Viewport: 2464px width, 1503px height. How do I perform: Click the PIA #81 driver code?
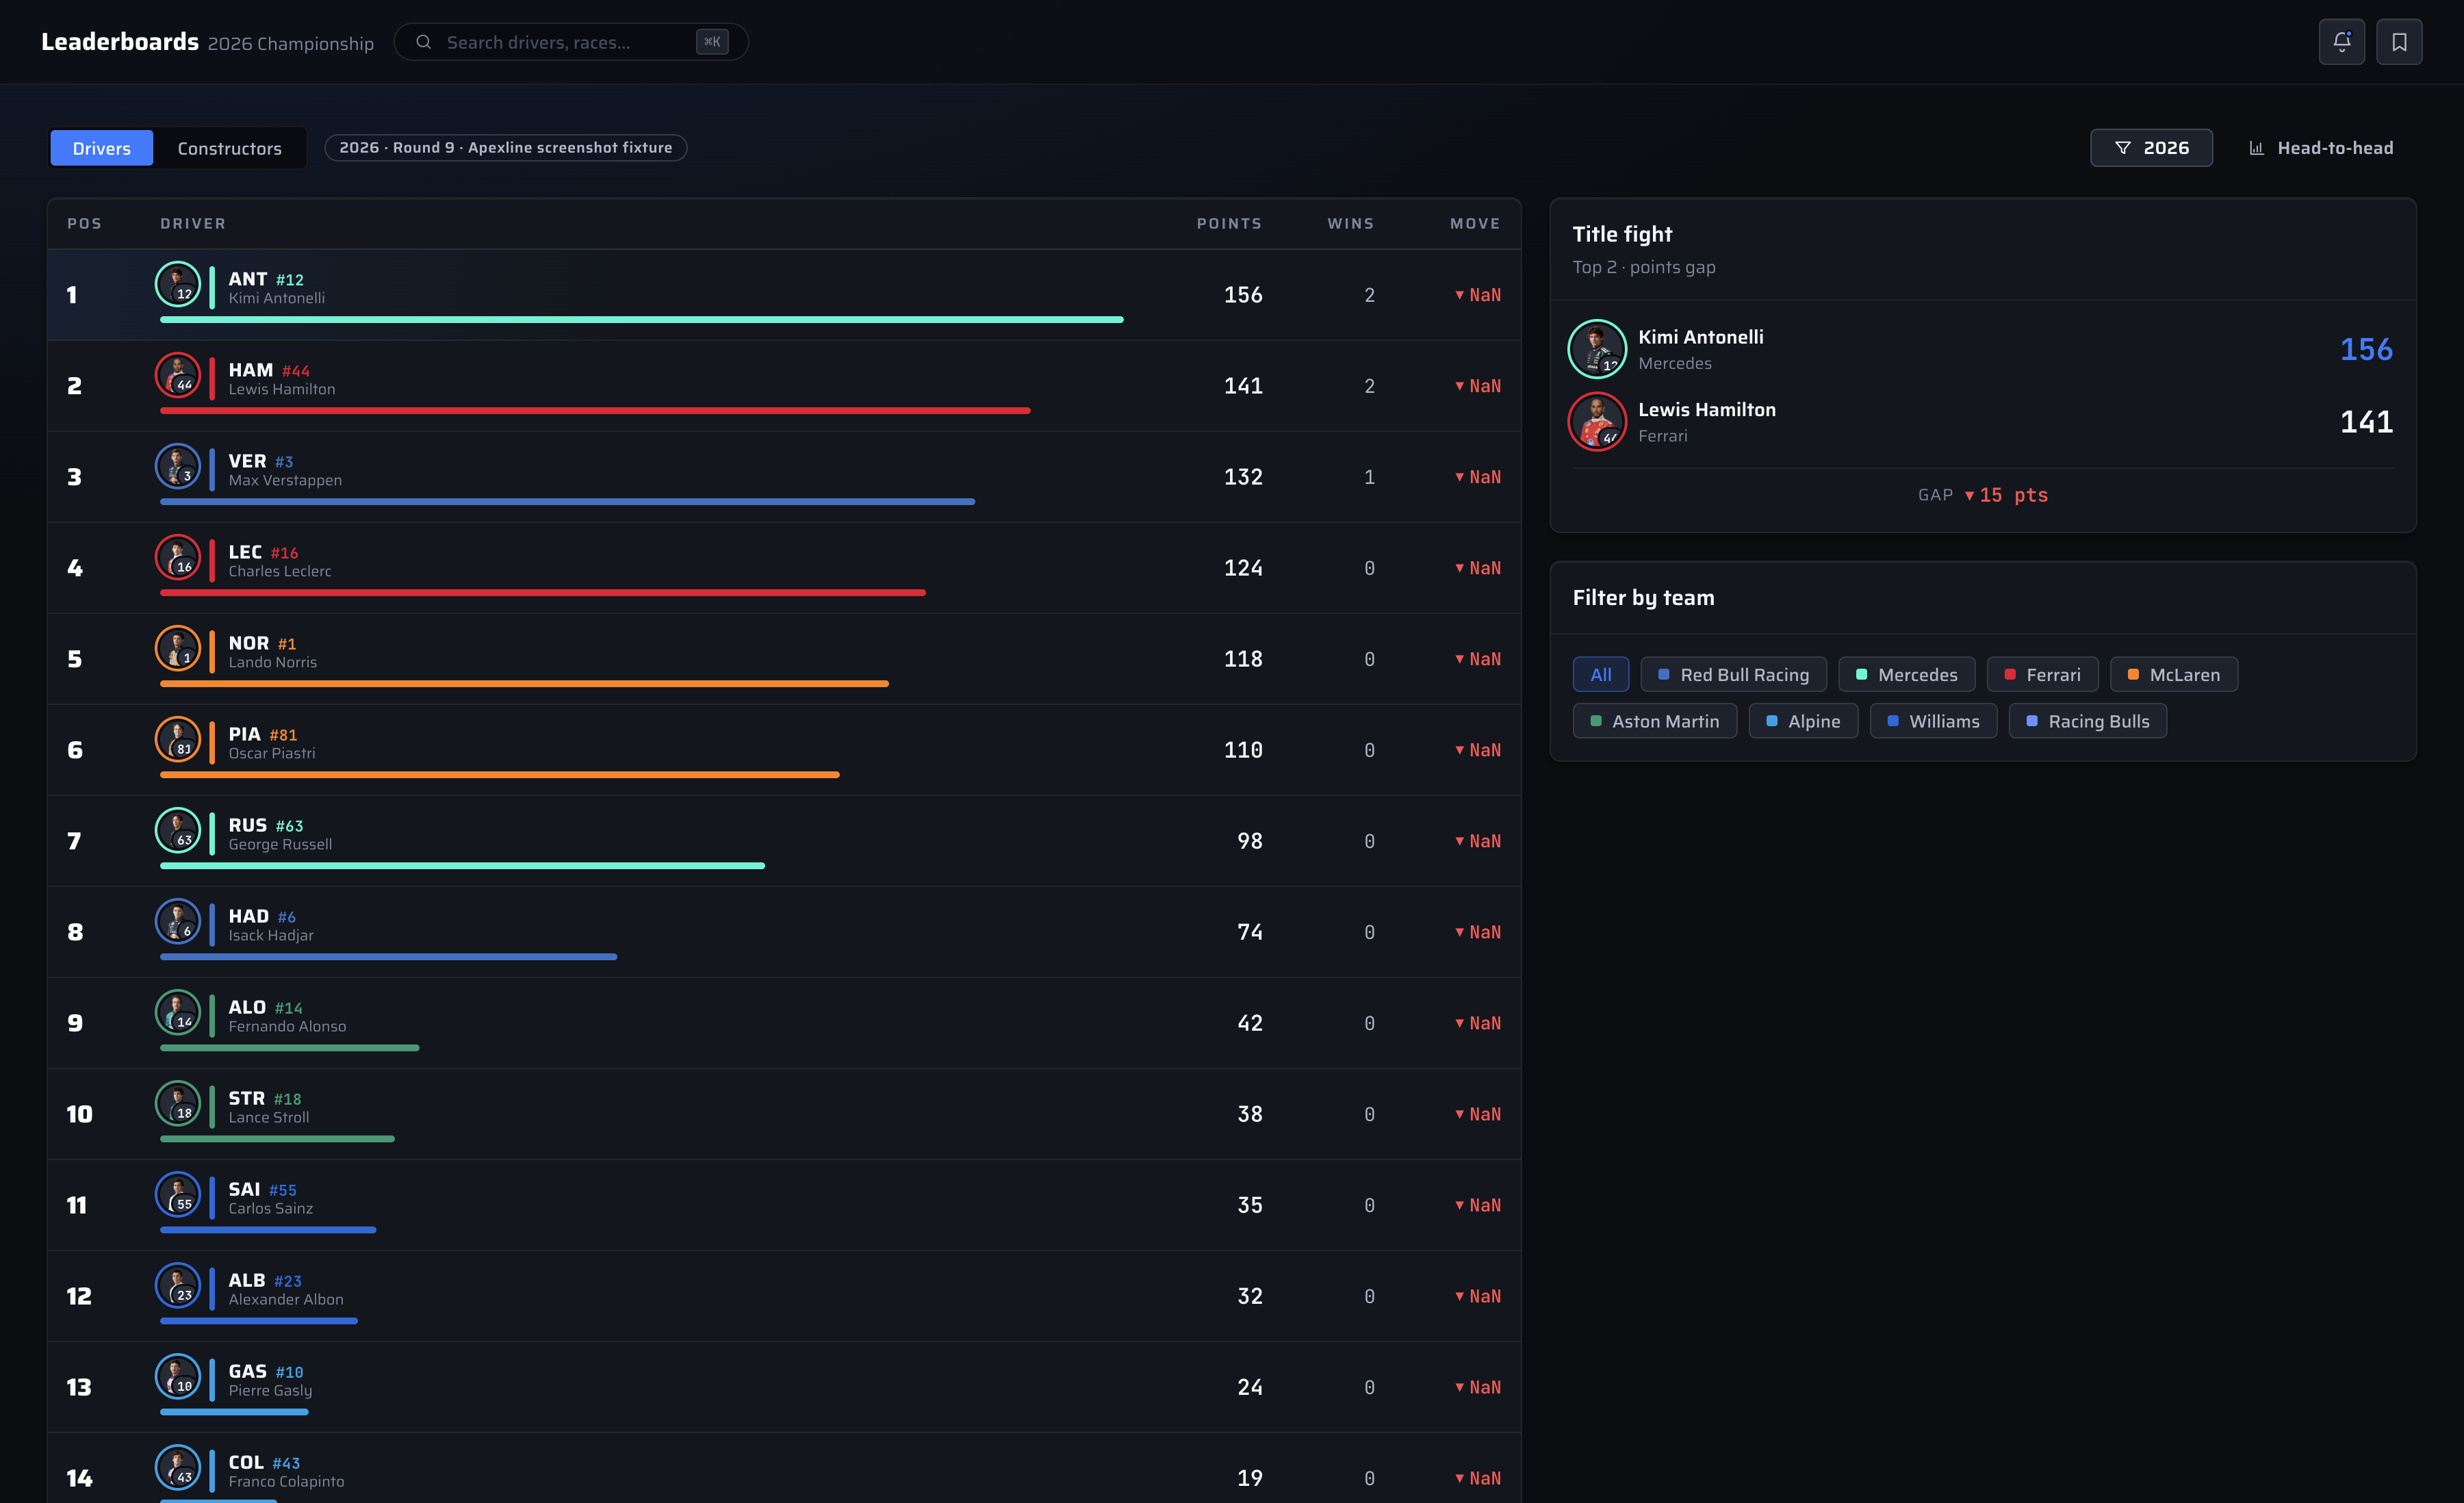tap(263, 734)
